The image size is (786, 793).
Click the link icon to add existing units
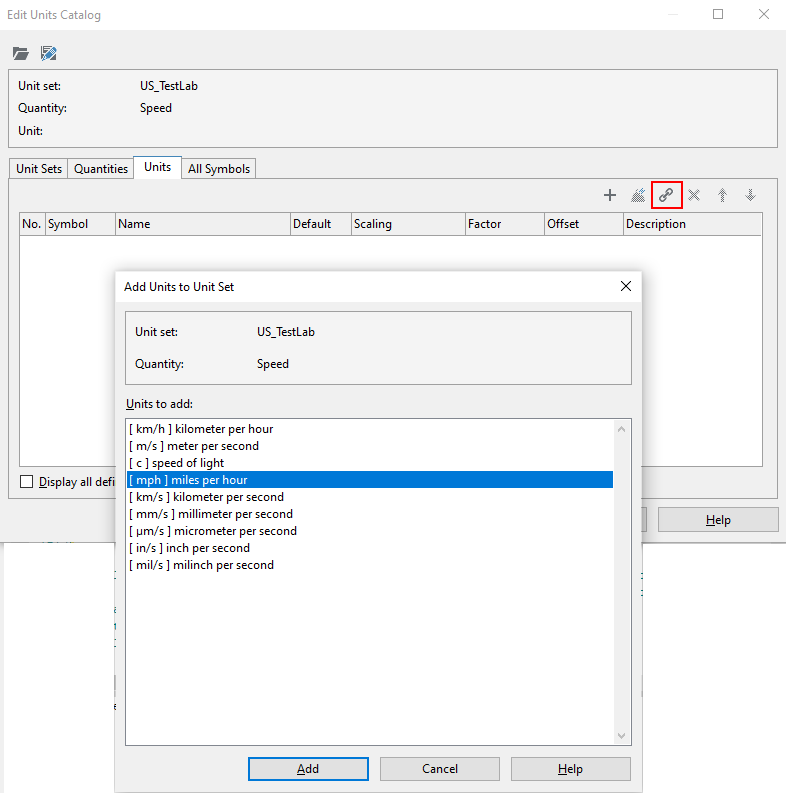click(x=666, y=195)
